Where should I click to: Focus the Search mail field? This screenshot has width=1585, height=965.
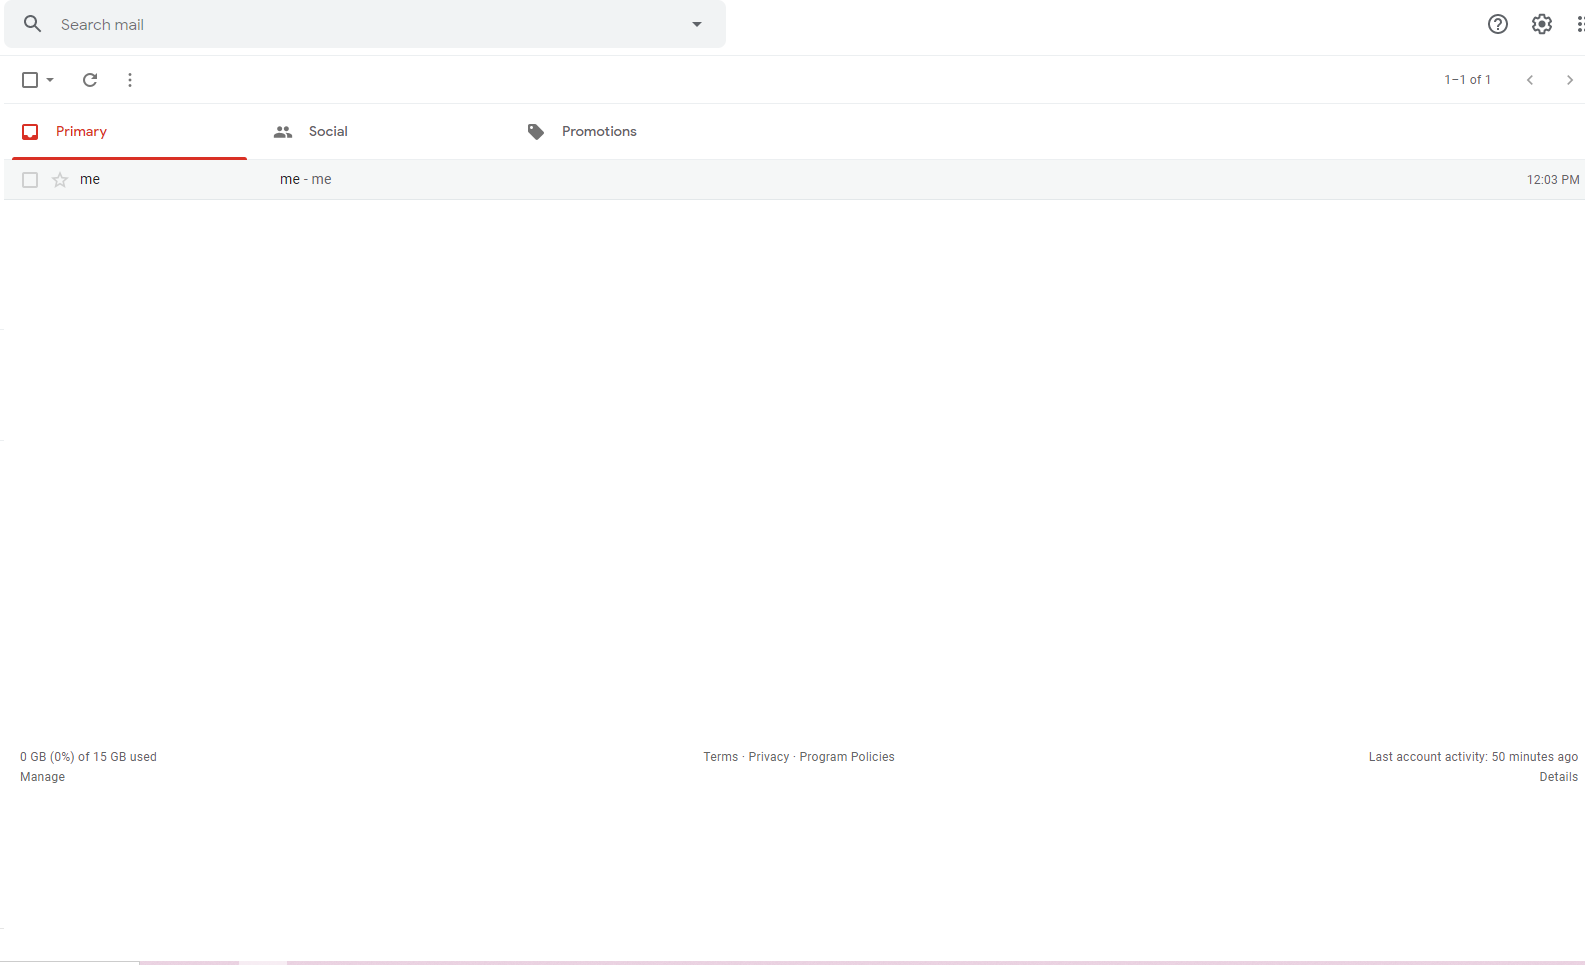click(365, 24)
